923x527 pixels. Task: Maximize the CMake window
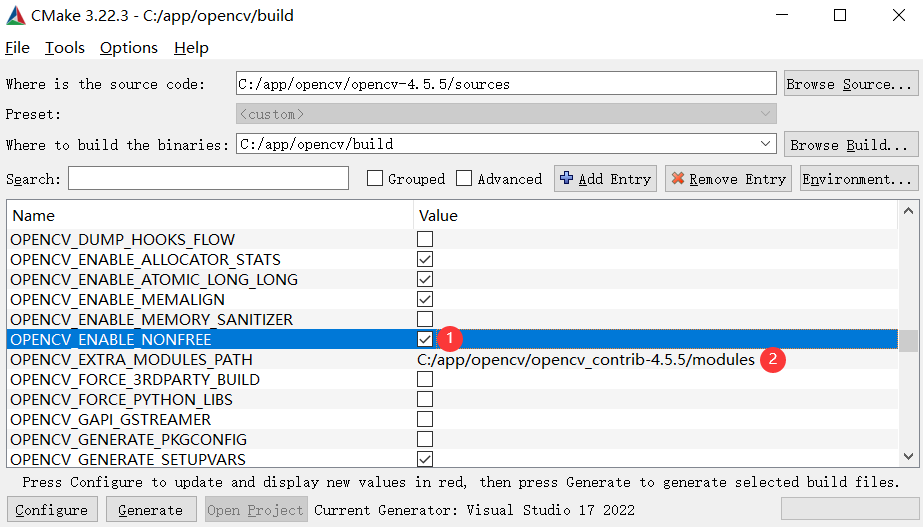(x=840, y=15)
